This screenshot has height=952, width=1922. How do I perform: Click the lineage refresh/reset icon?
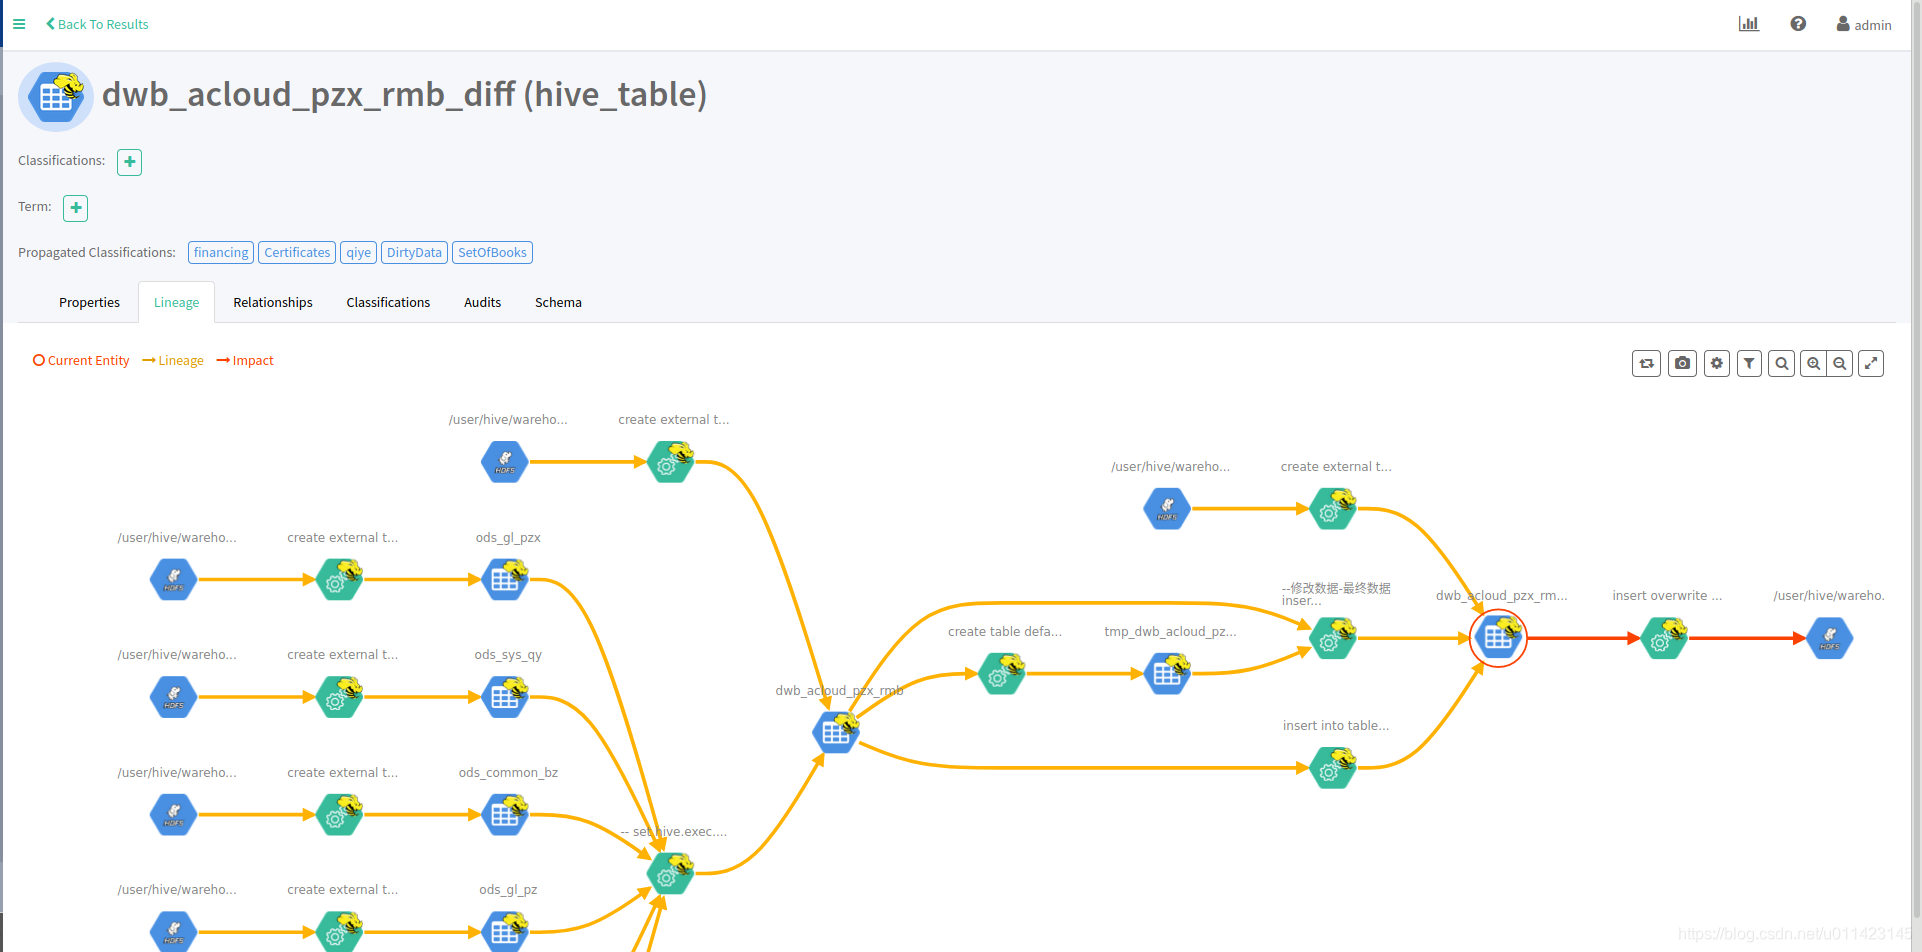[x=1646, y=364]
